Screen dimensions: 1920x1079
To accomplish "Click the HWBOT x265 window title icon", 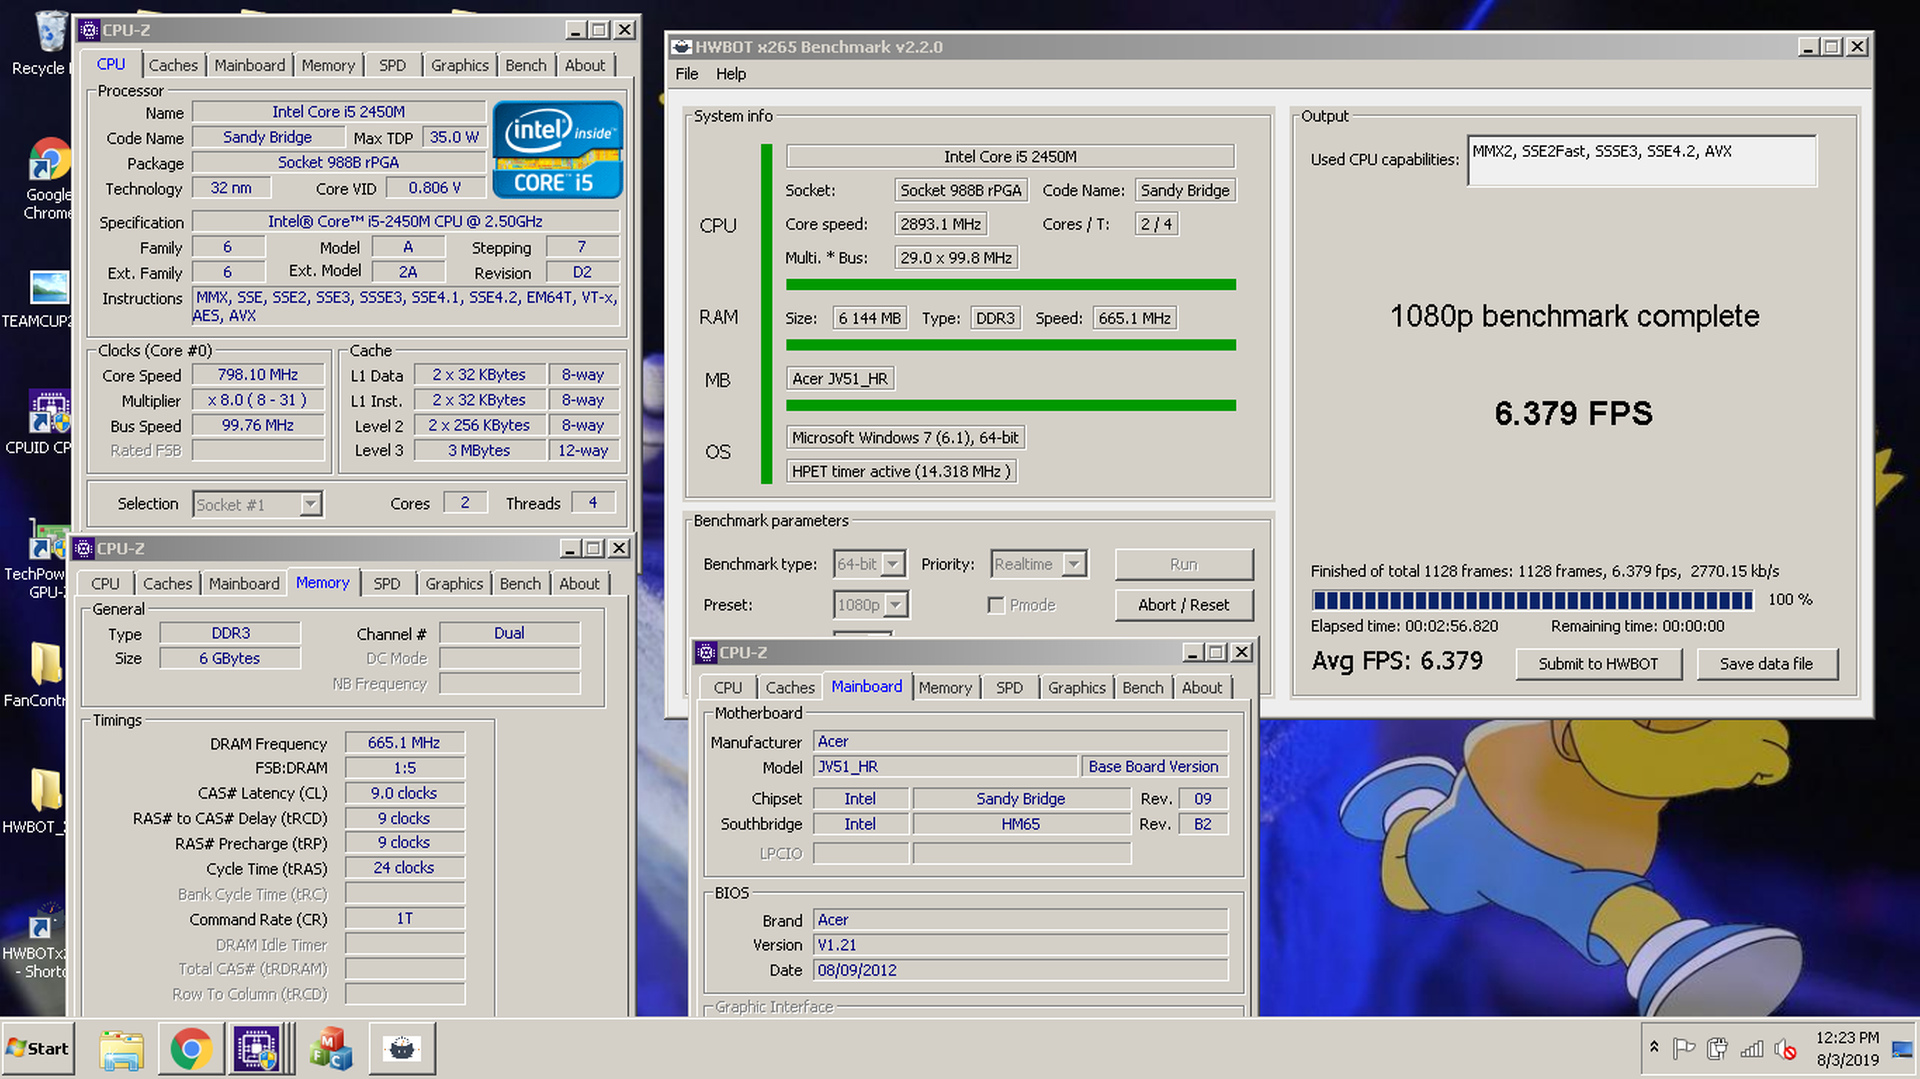I will (681, 47).
